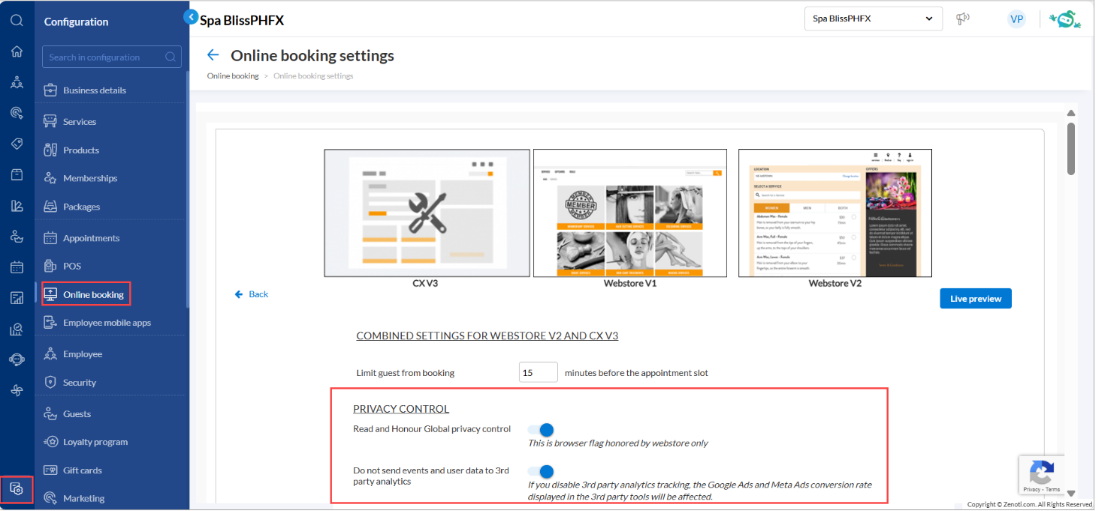Click the Services icon in sidebar
Image resolution: width=1098 pixels, height=511 pixels.
point(50,122)
